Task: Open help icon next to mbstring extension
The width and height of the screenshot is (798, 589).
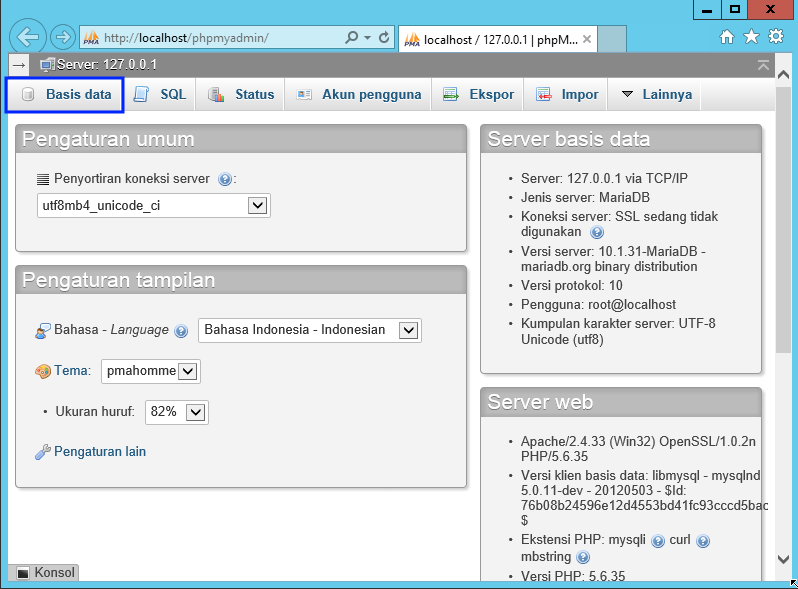Action: pos(583,557)
